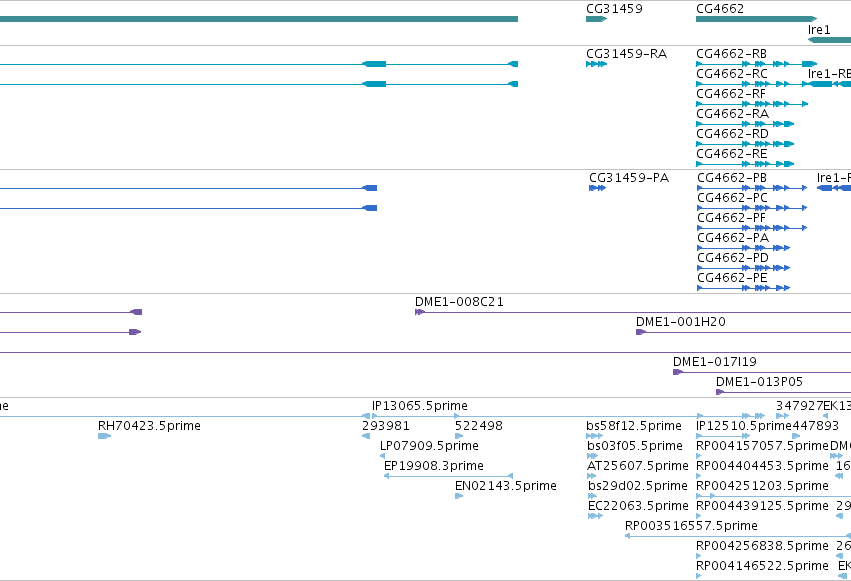Select EST bs29d02.5prime
851x581 pixels.
[x=638, y=486]
